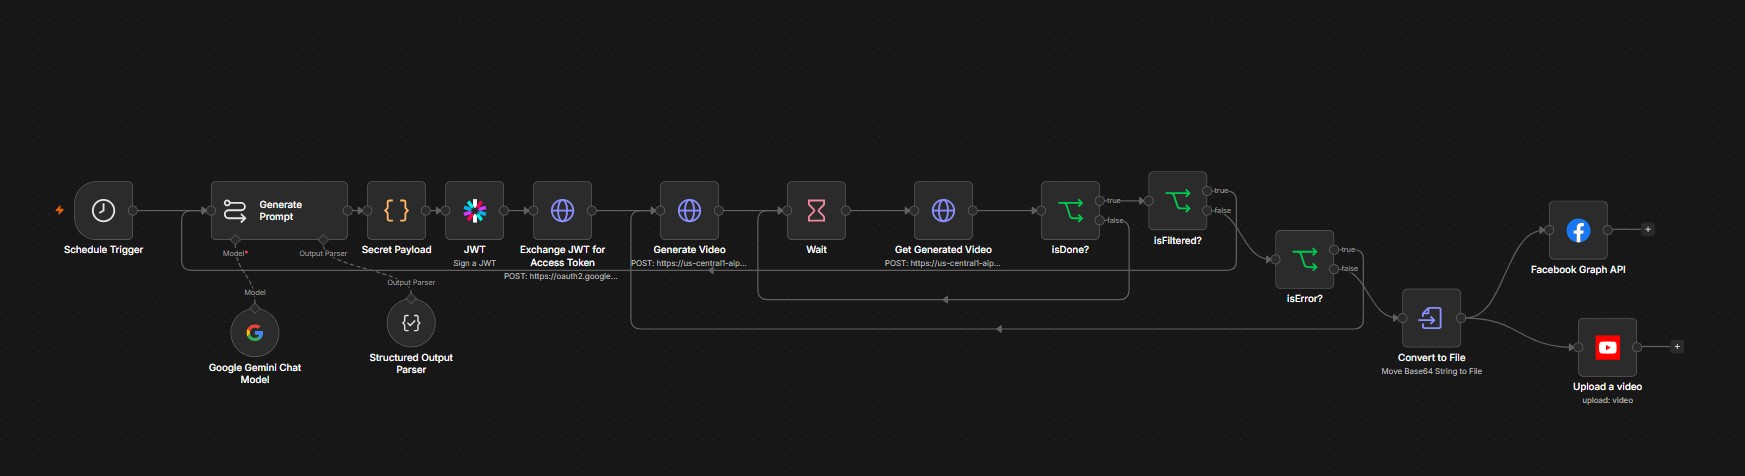Click the 'POST: https://oauth2.google...' subtitle

click(x=560, y=276)
